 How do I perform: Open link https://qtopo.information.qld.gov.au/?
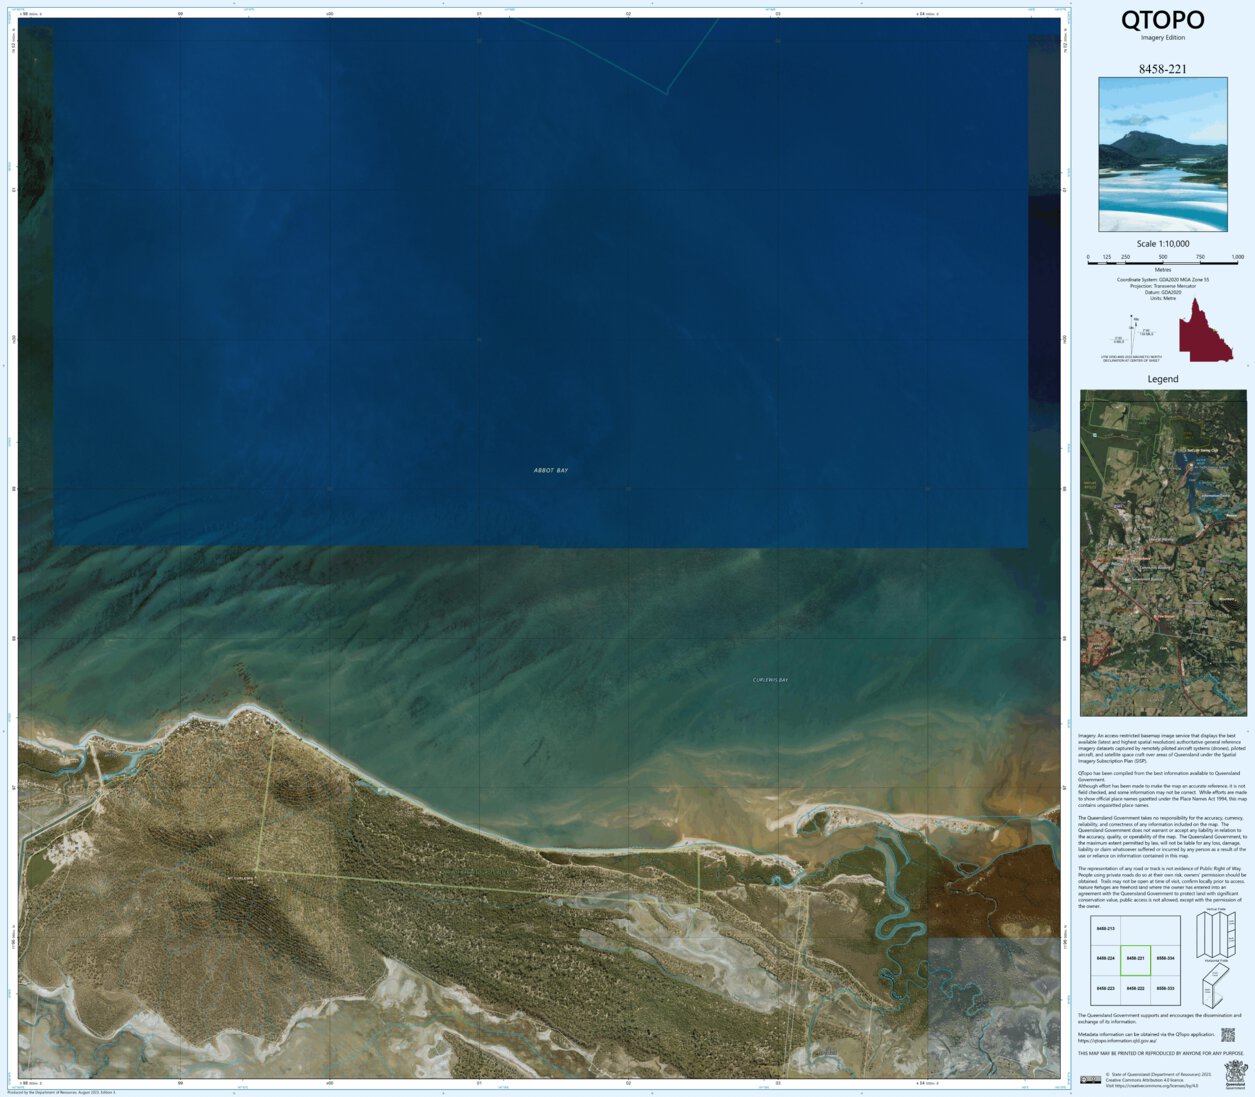(x=1116, y=1040)
